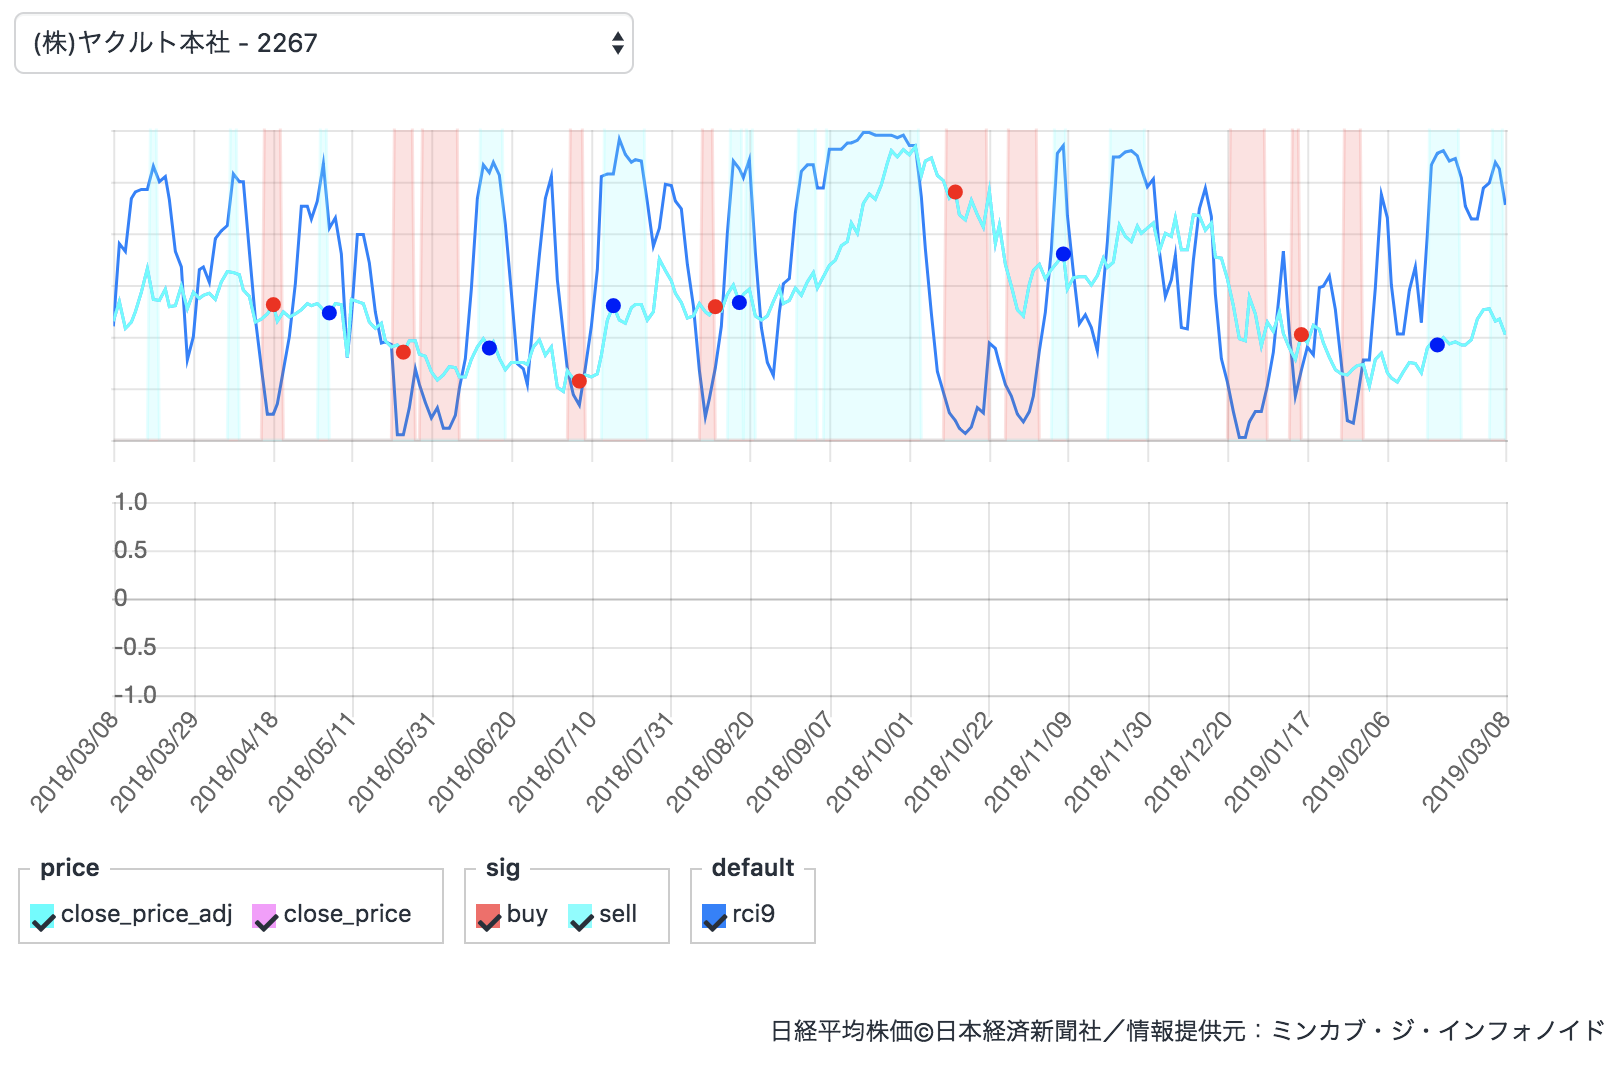Click the red buy marker near 2019/01/17

(x=1301, y=333)
